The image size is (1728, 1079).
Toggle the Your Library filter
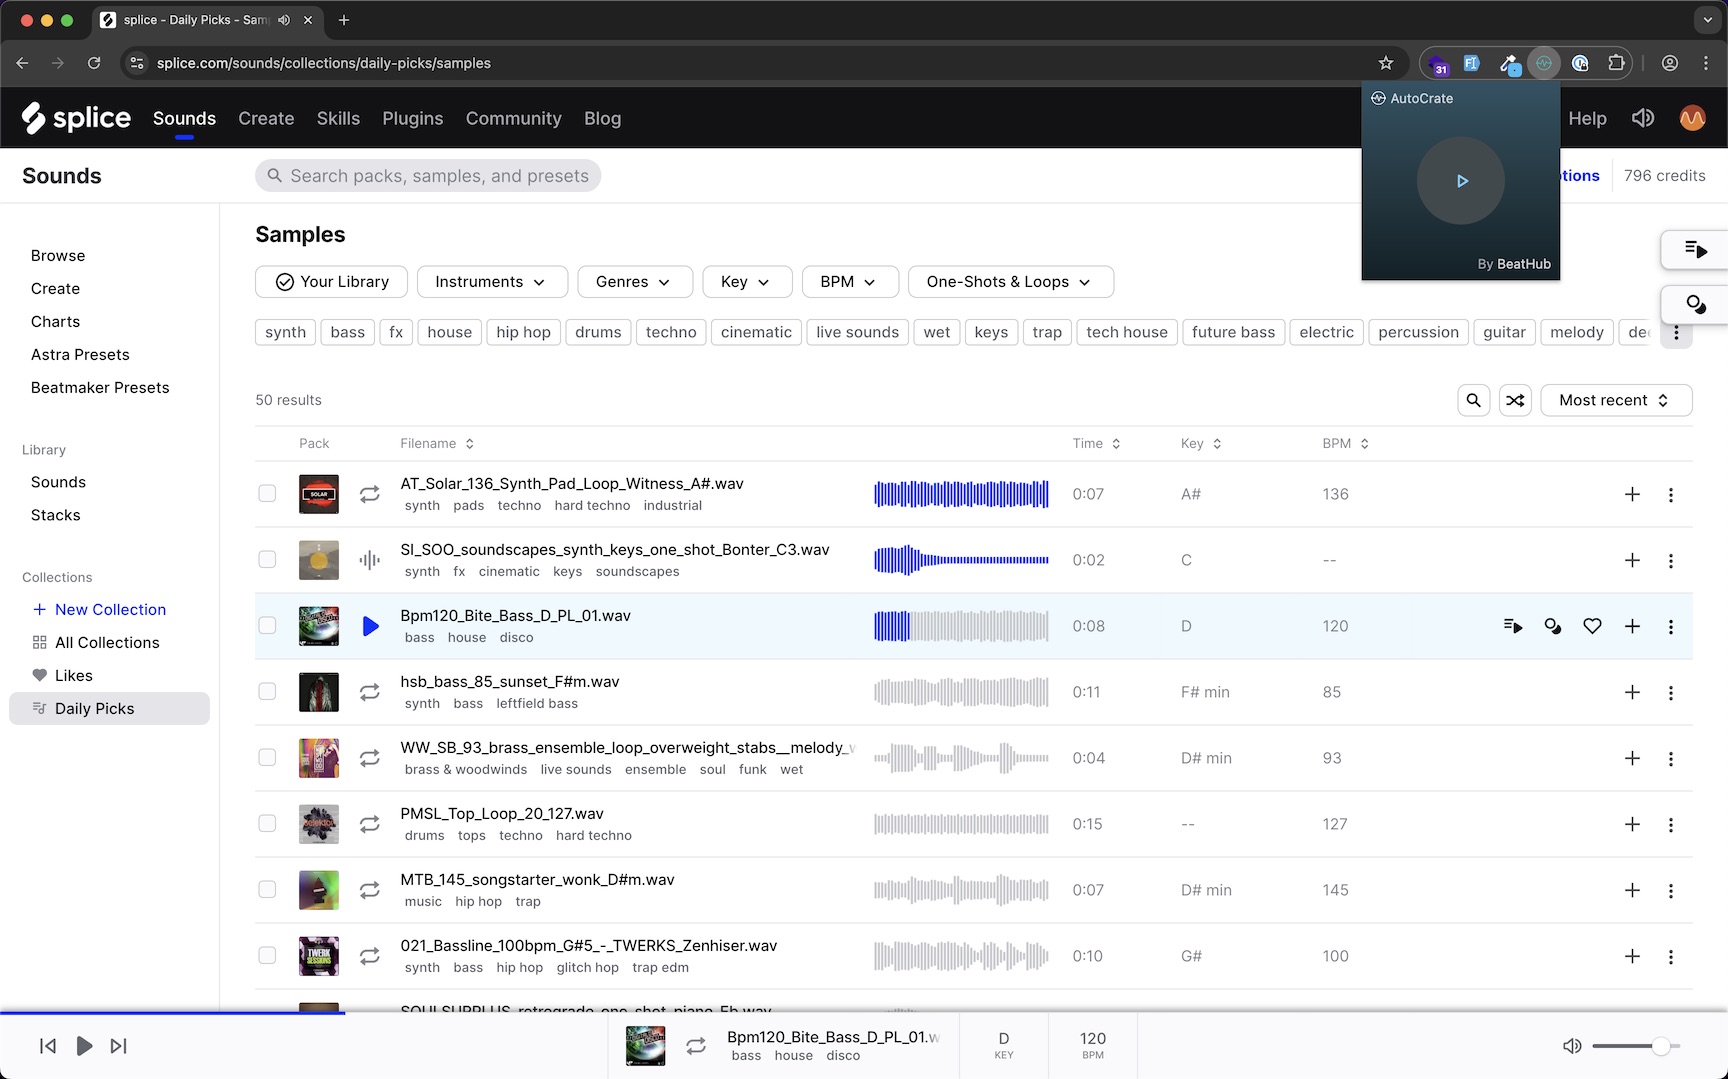tap(331, 282)
